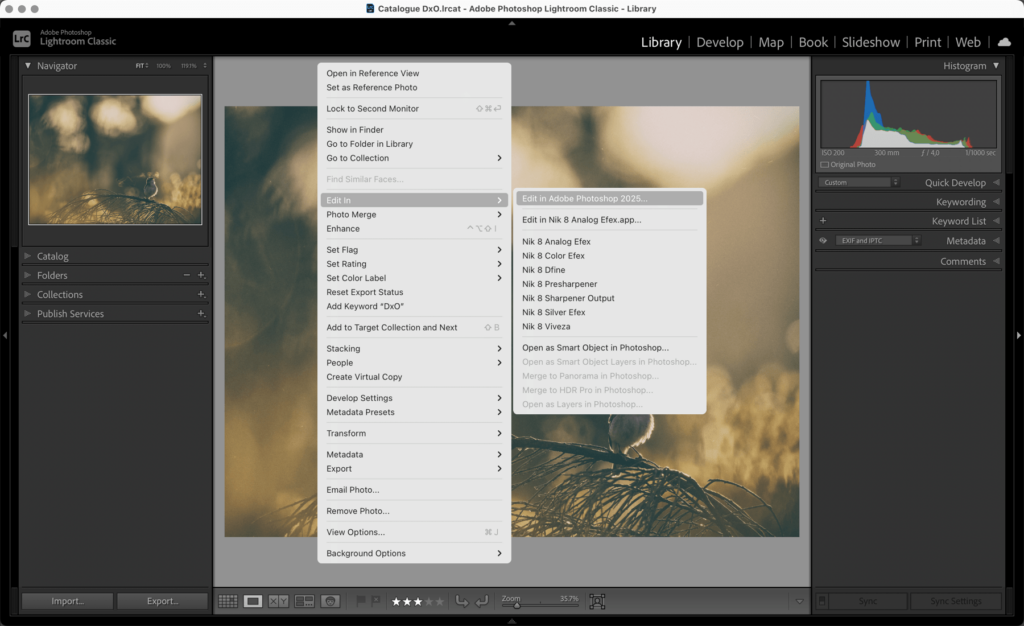Toggle Metadata panel eye icon
Screen dimensions: 1024x626
pos(823,241)
